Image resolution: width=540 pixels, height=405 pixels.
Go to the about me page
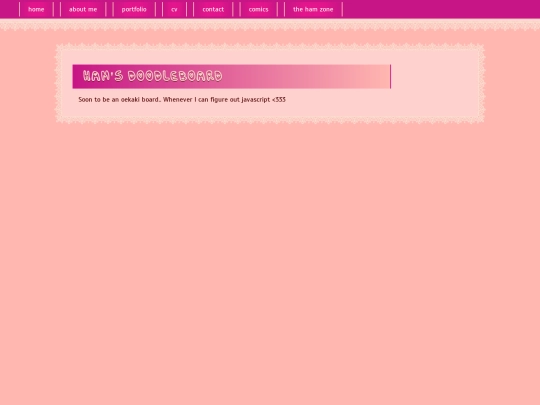tap(83, 9)
